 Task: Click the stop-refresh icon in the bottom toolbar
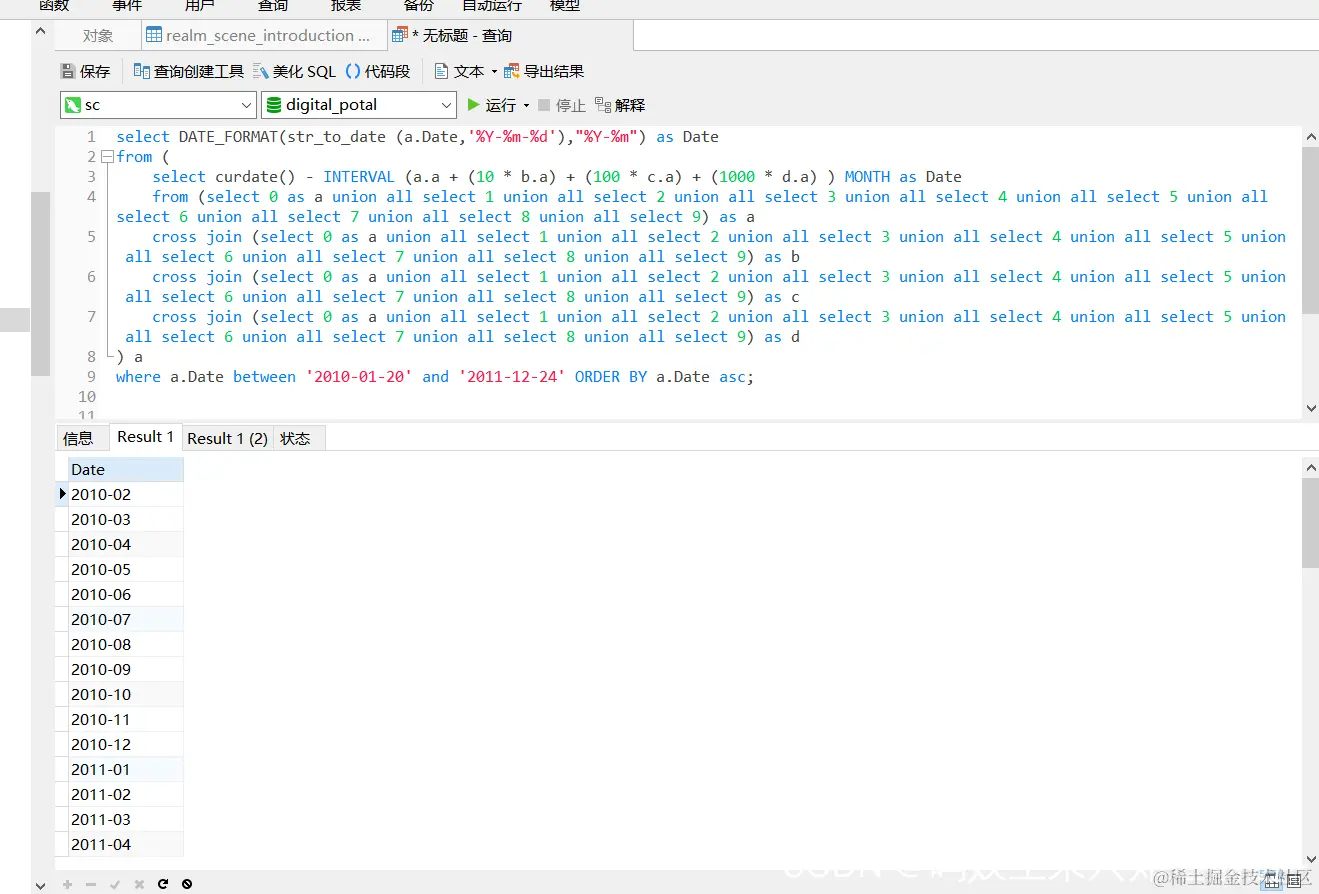[187, 884]
